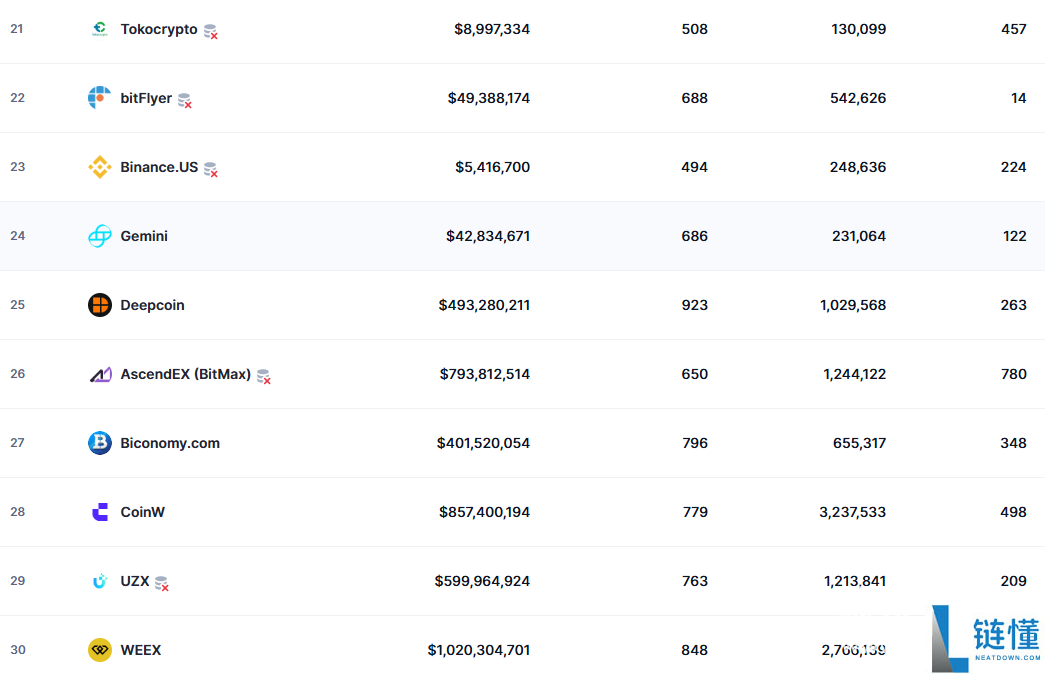Click Binance.US volume $5,416,700
1045x674 pixels.
(x=493, y=167)
